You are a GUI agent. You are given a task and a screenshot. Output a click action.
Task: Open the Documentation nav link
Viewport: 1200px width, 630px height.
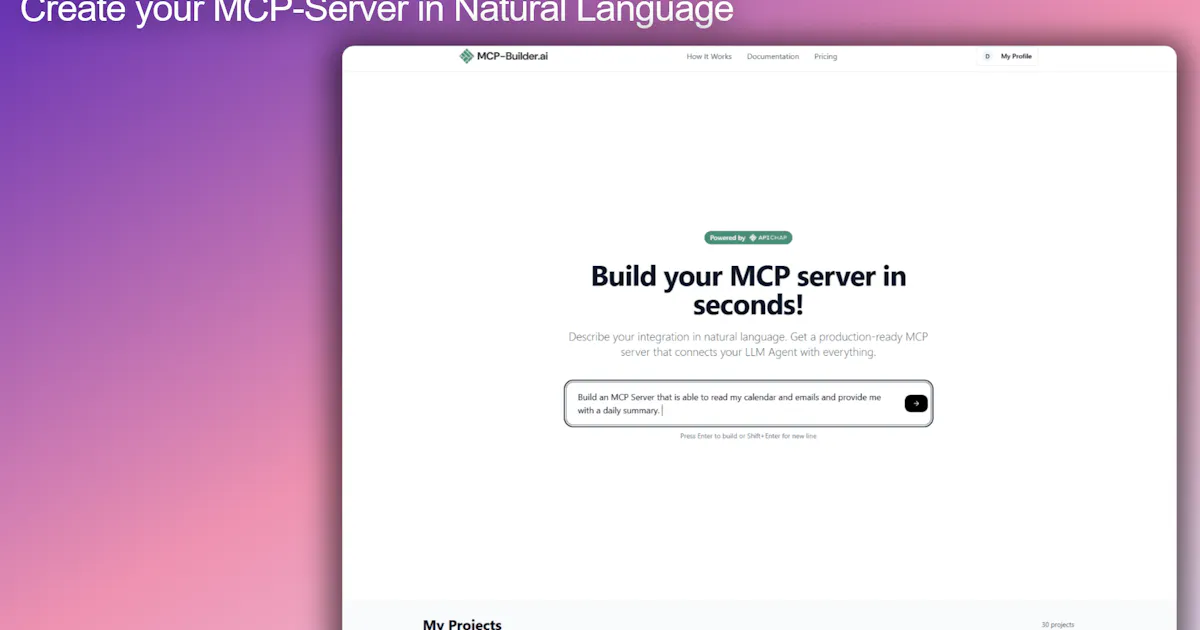click(x=773, y=57)
